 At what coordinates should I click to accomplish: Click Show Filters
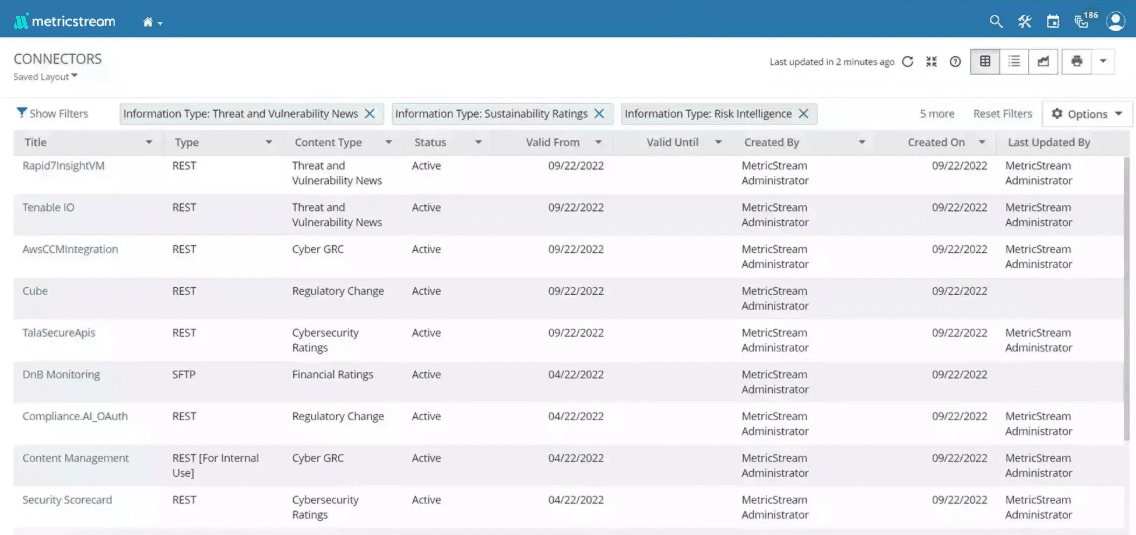52,114
